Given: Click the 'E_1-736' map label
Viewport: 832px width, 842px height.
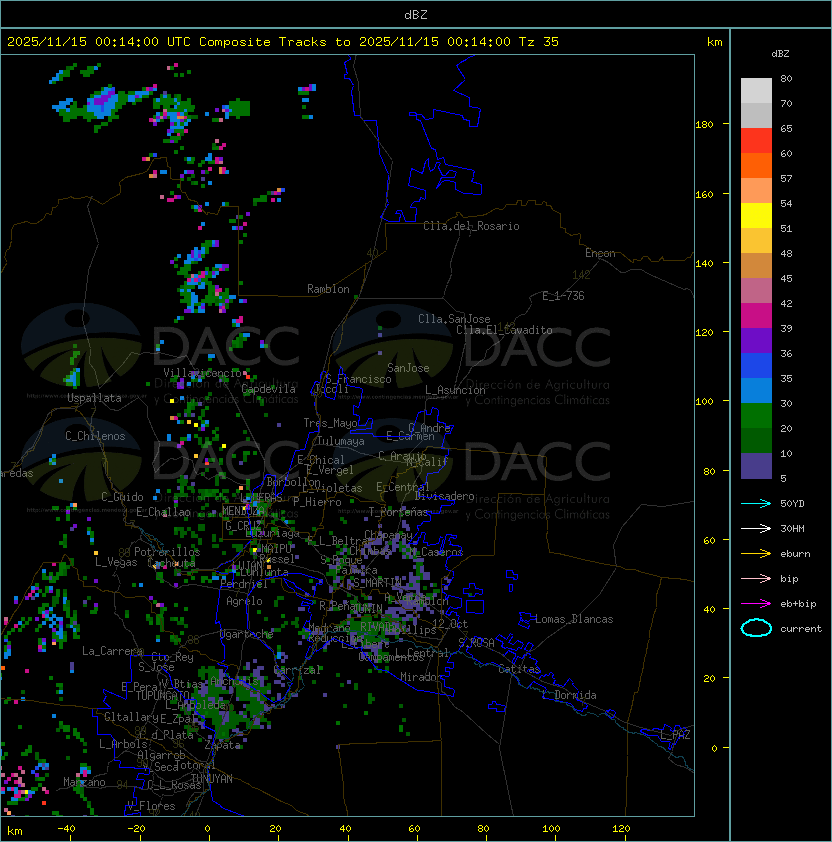Looking at the screenshot, I should [x=563, y=296].
